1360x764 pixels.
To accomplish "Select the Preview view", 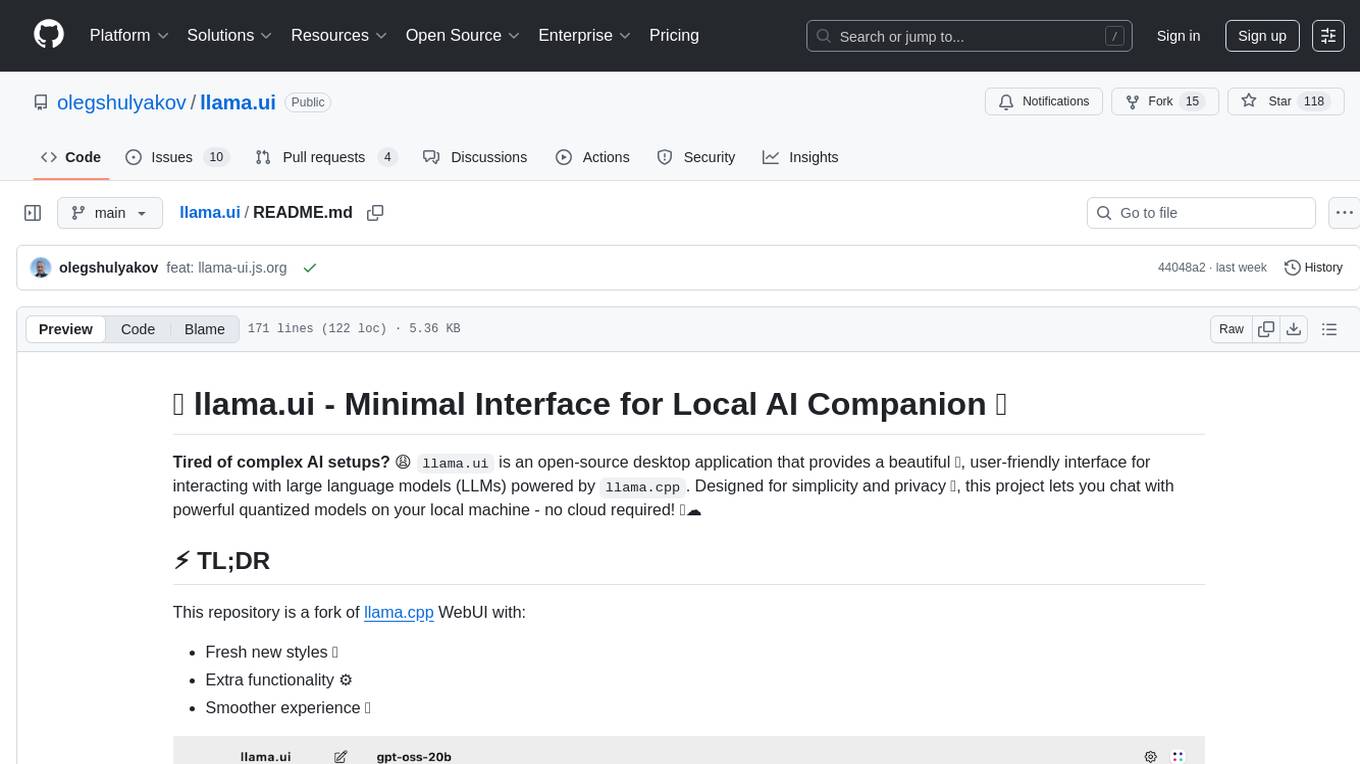I will [66, 329].
